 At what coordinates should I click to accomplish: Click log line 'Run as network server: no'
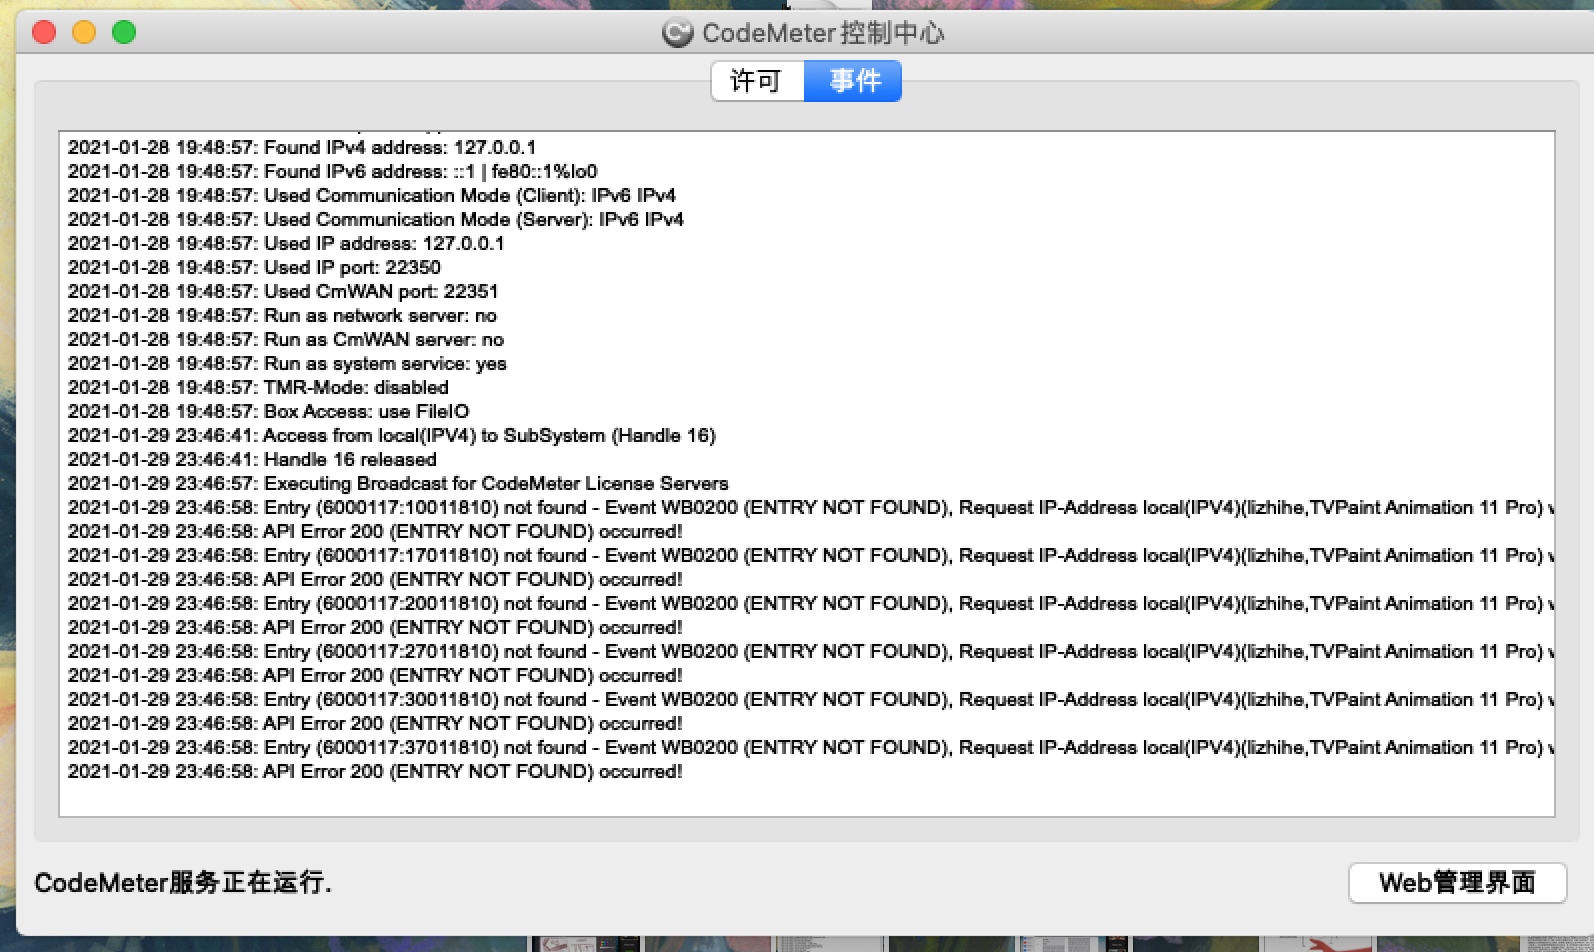tap(282, 315)
